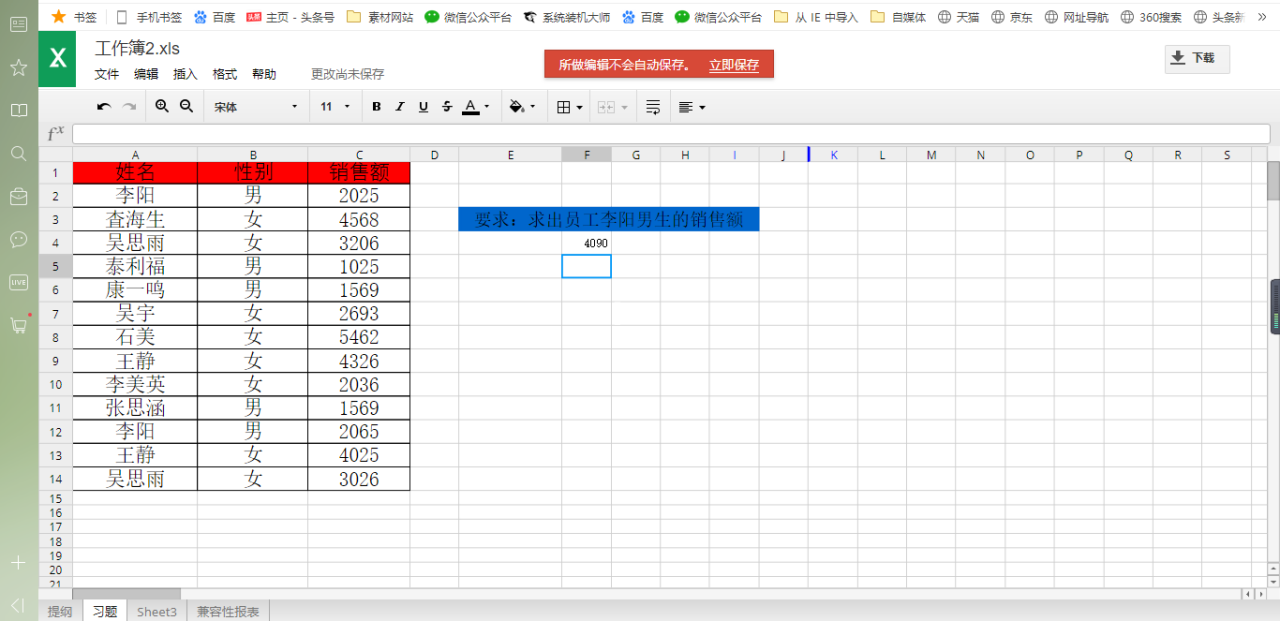
Task: Click the vertical scrollbar thumb
Action: pyautogui.click(x=1273, y=180)
